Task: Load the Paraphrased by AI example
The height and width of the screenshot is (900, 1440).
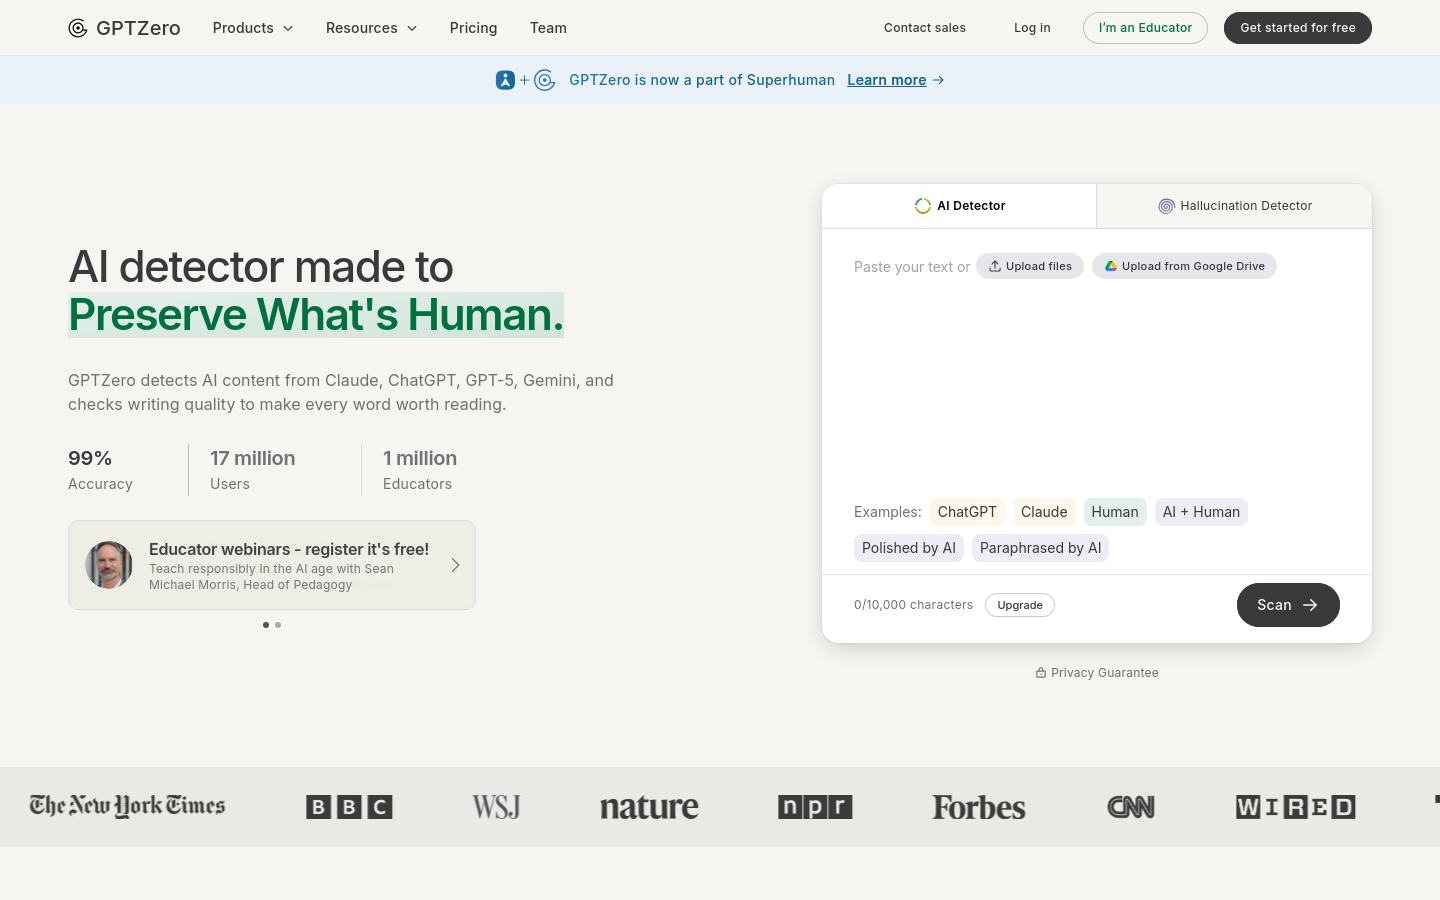Action: pyautogui.click(x=1040, y=548)
